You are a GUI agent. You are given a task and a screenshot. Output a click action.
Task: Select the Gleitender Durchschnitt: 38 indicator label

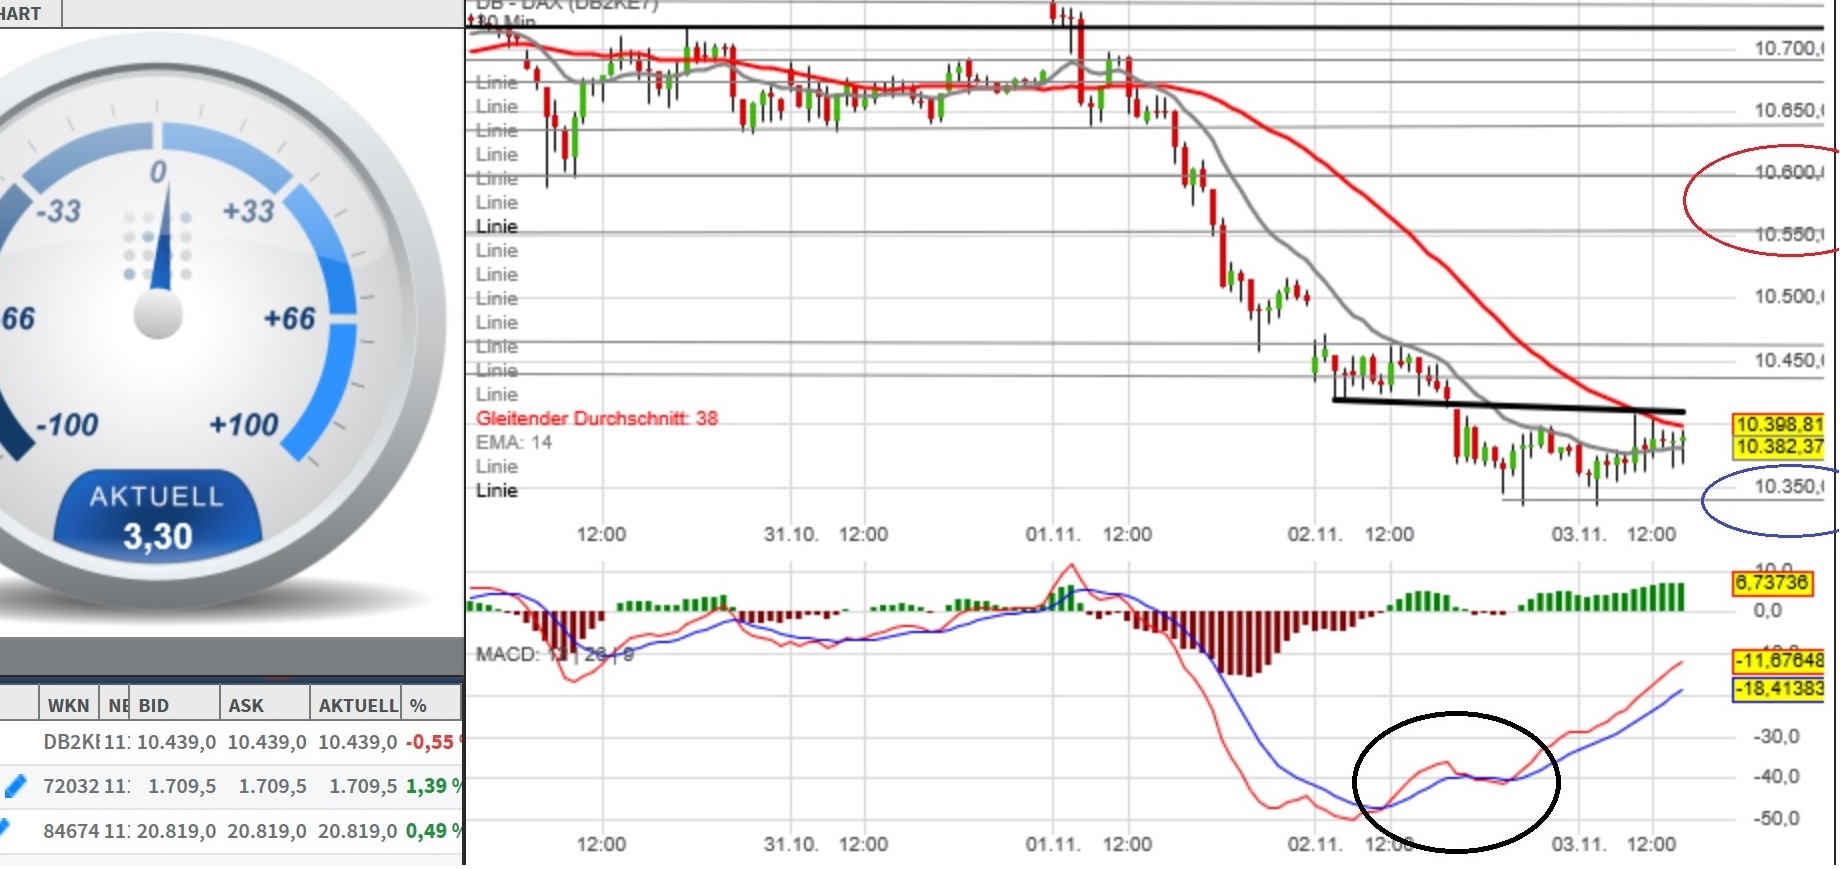(x=597, y=418)
